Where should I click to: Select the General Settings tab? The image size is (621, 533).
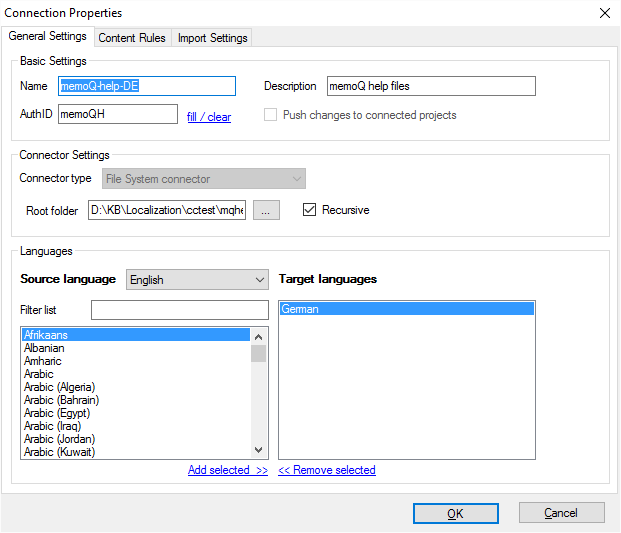(x=47, y=37)
